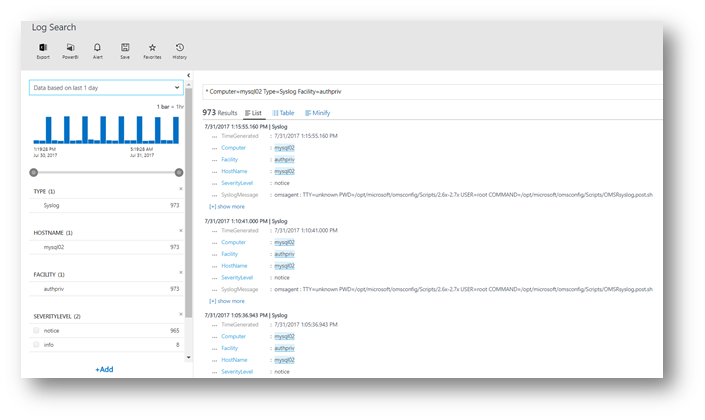The width and height of the screenshot is (705, 420).
Task: Open ellipsis menu beside TimeGenerated in first record
Action: pyautogui.click(x=214, y=136)
